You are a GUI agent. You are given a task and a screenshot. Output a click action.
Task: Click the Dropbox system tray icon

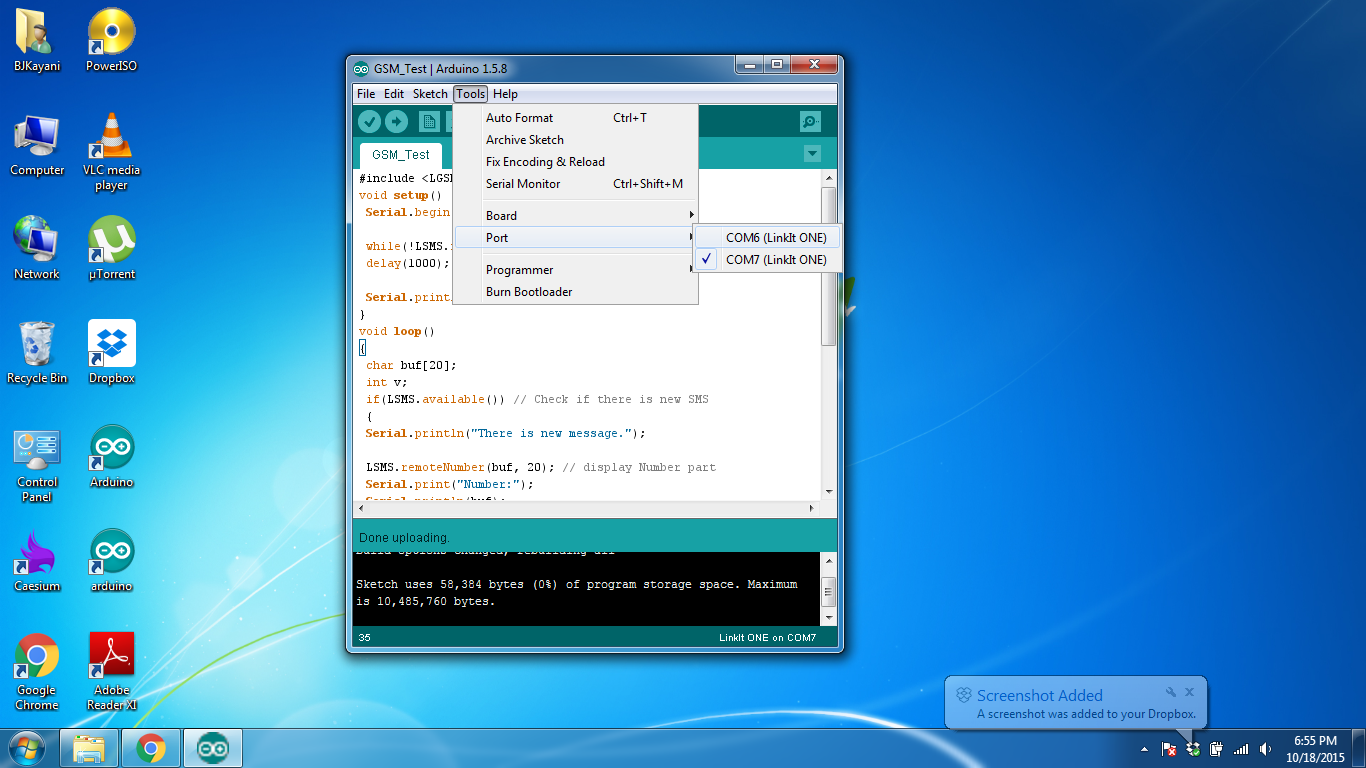[x=1192, y=749]
